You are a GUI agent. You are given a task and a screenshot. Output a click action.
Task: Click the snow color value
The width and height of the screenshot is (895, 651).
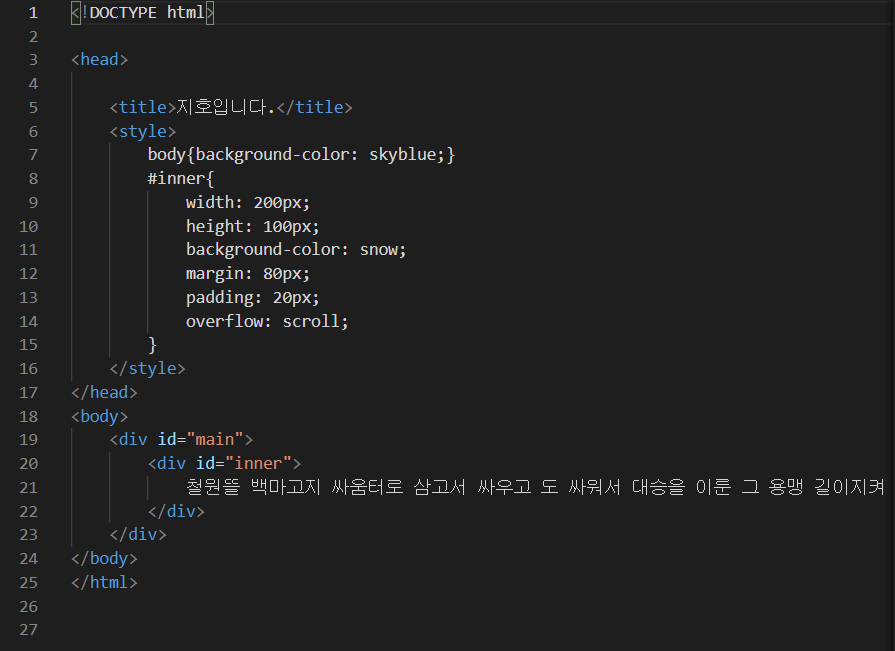tap(378, 250)
